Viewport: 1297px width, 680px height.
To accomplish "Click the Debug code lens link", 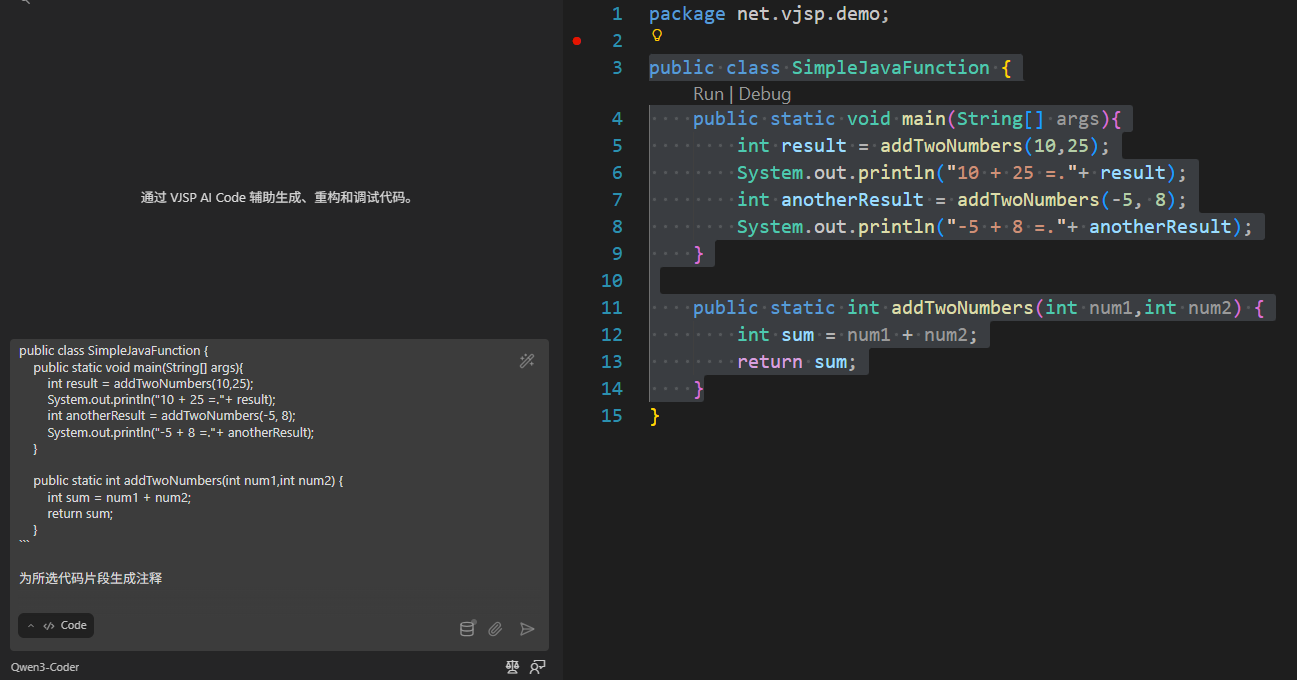I will [765, 94].
